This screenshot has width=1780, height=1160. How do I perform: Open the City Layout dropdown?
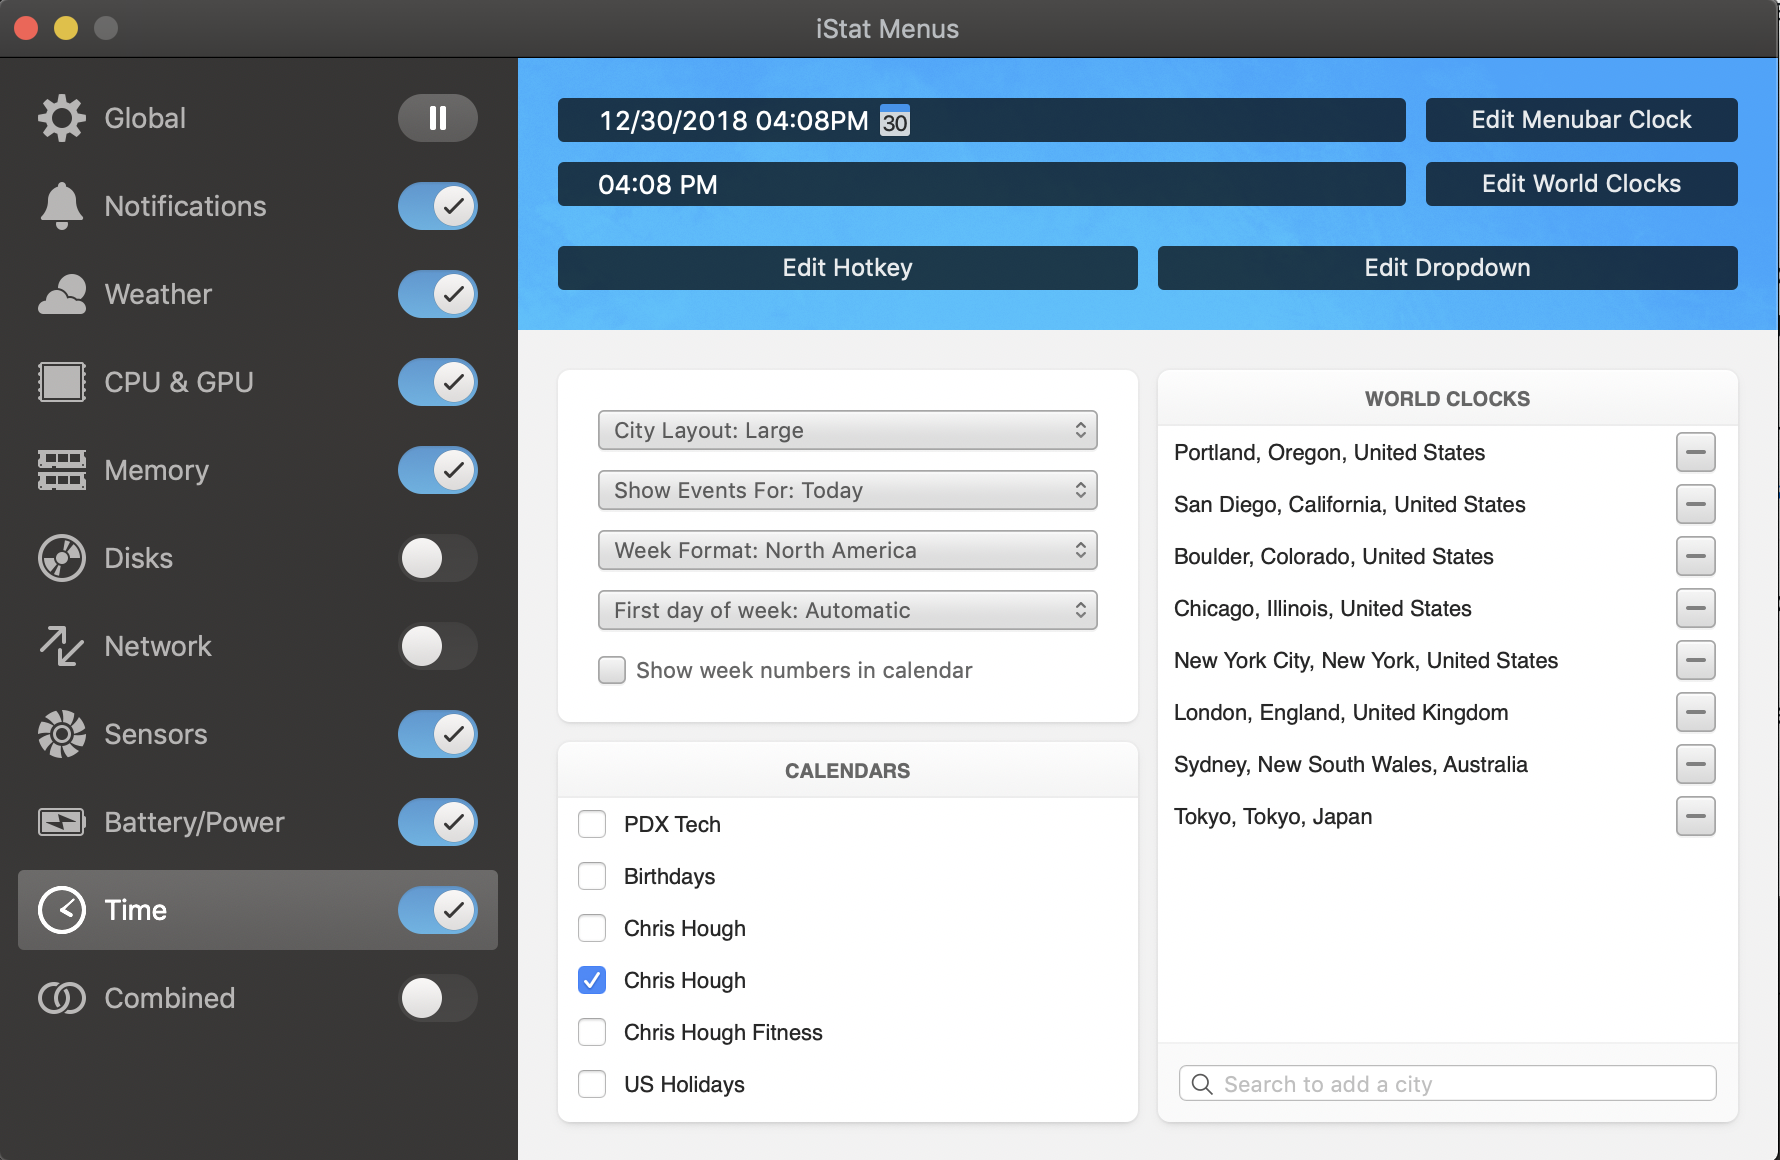pos(848,430)
